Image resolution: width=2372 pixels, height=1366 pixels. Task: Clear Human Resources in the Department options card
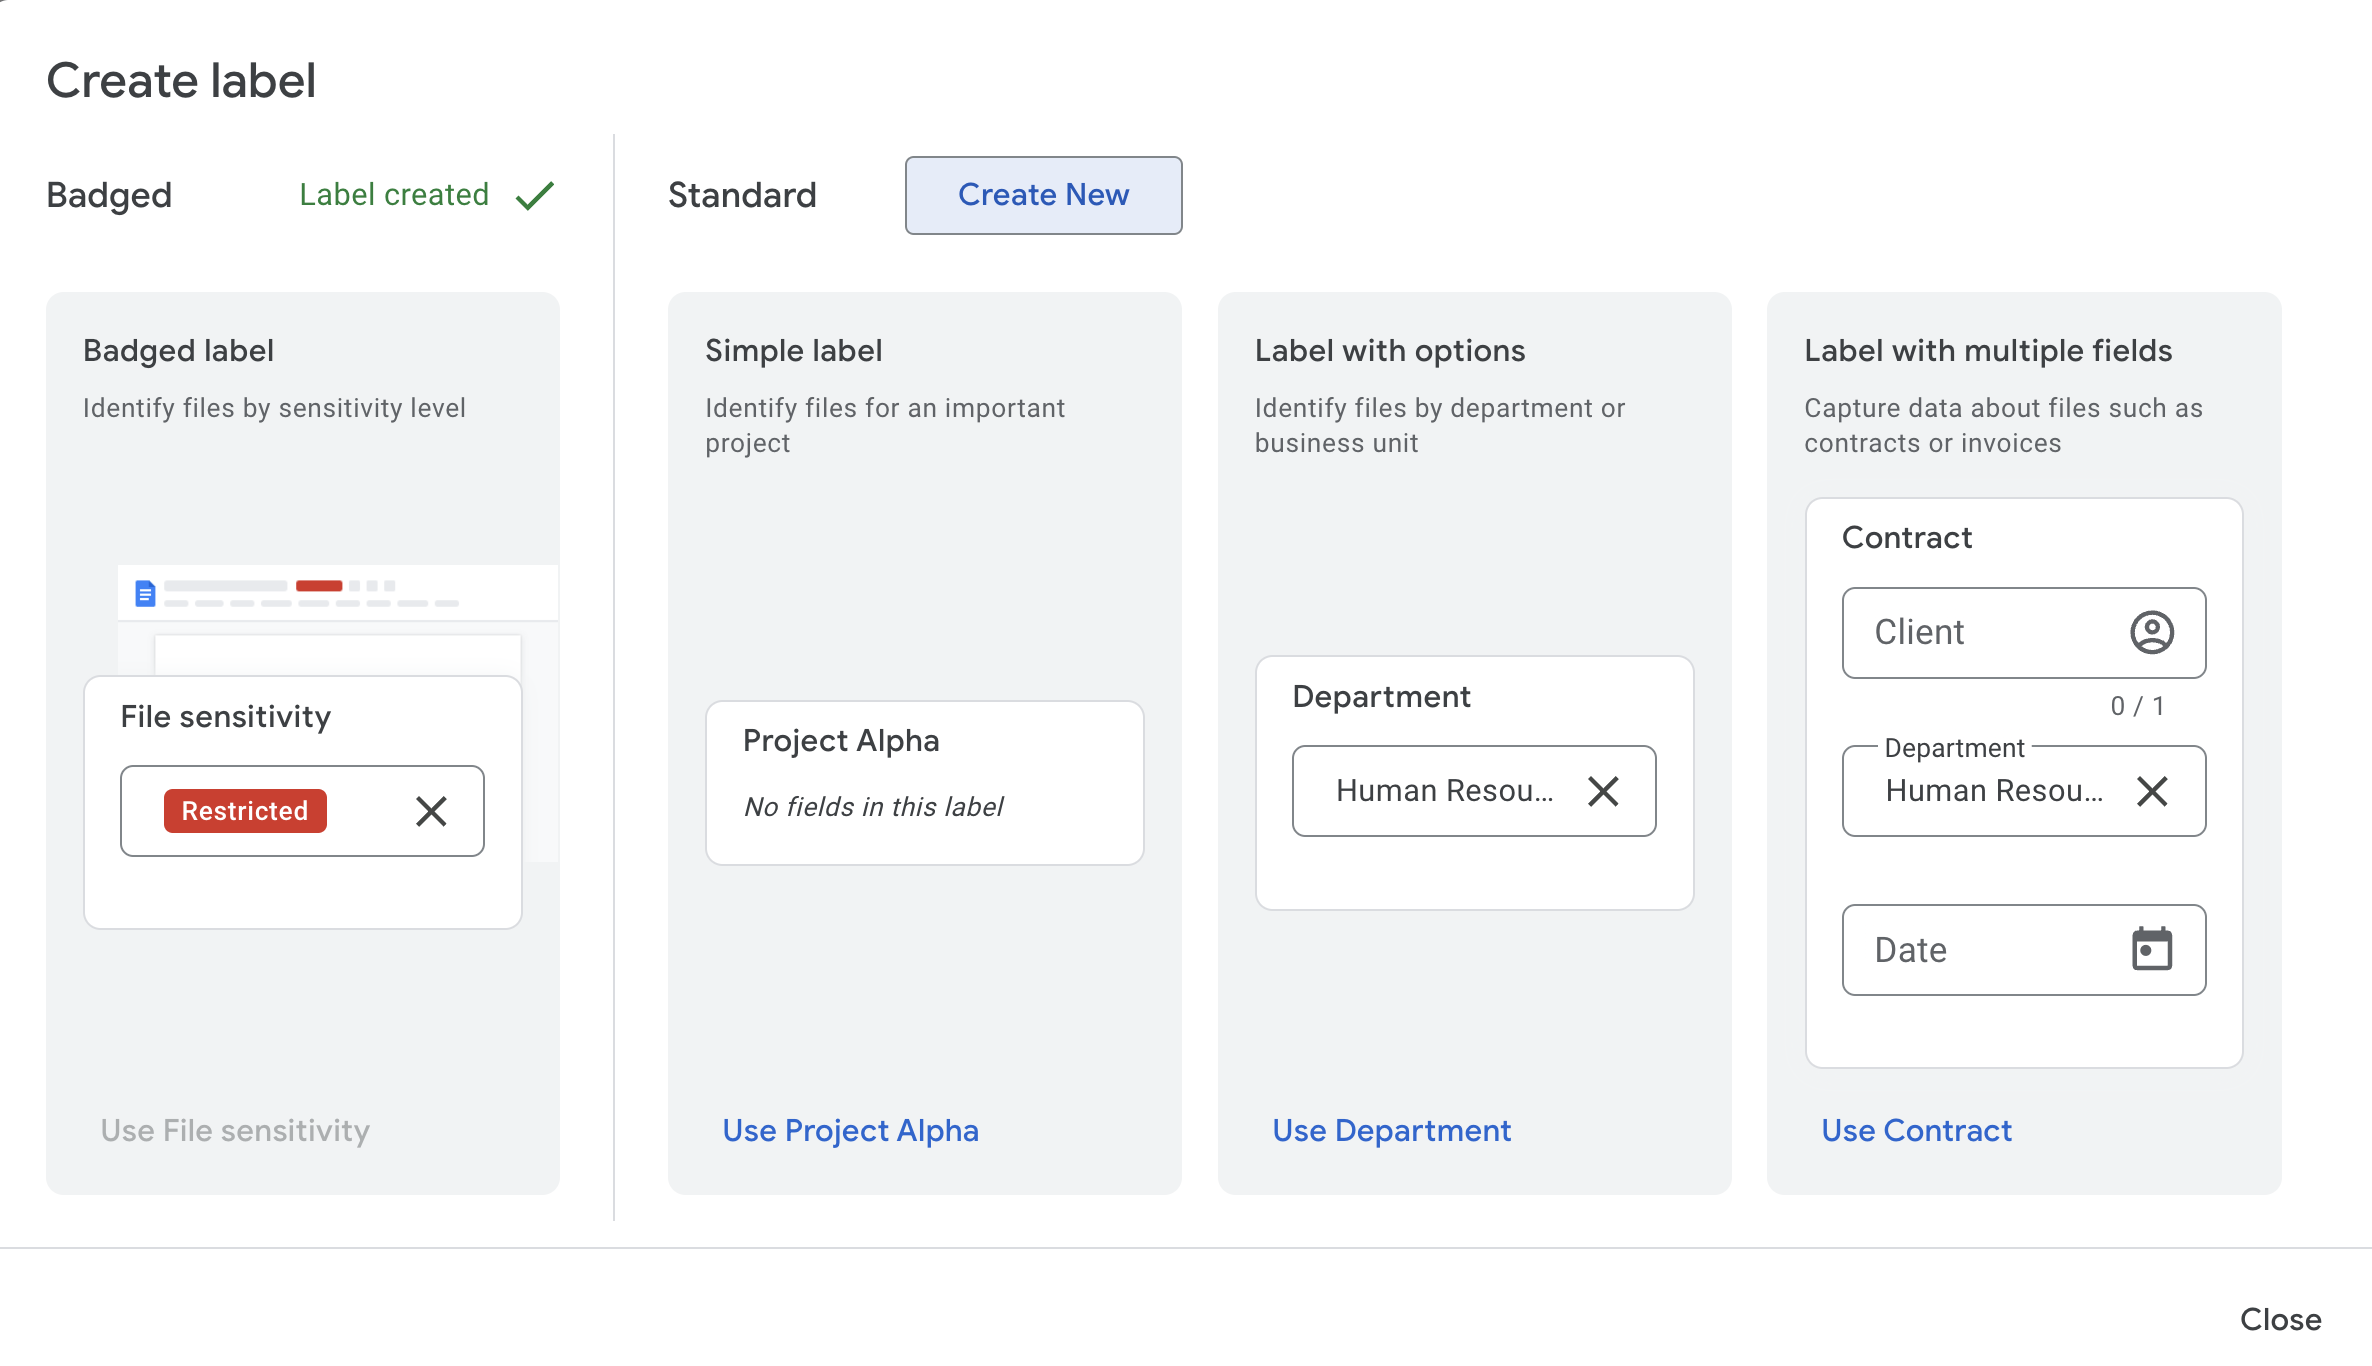[1603, 791]
